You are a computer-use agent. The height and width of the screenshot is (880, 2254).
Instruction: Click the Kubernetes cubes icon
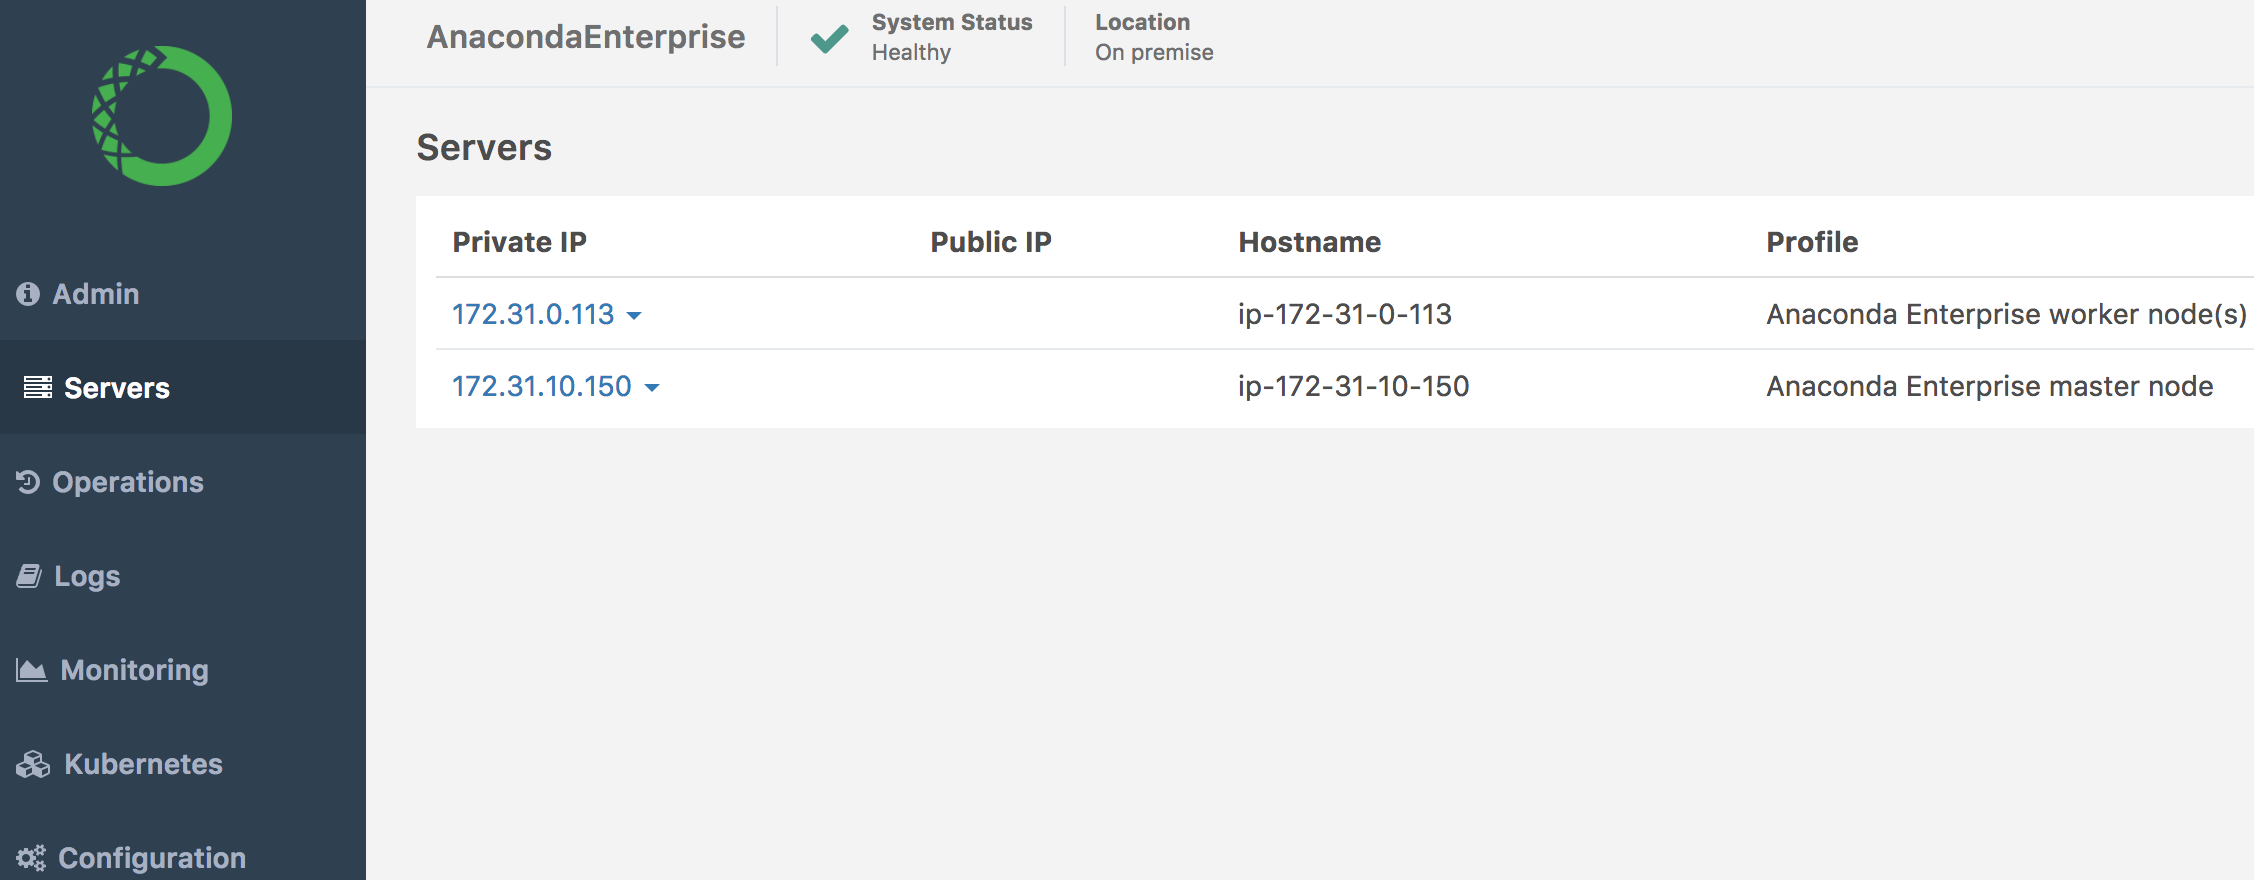[x=33, y=764]
